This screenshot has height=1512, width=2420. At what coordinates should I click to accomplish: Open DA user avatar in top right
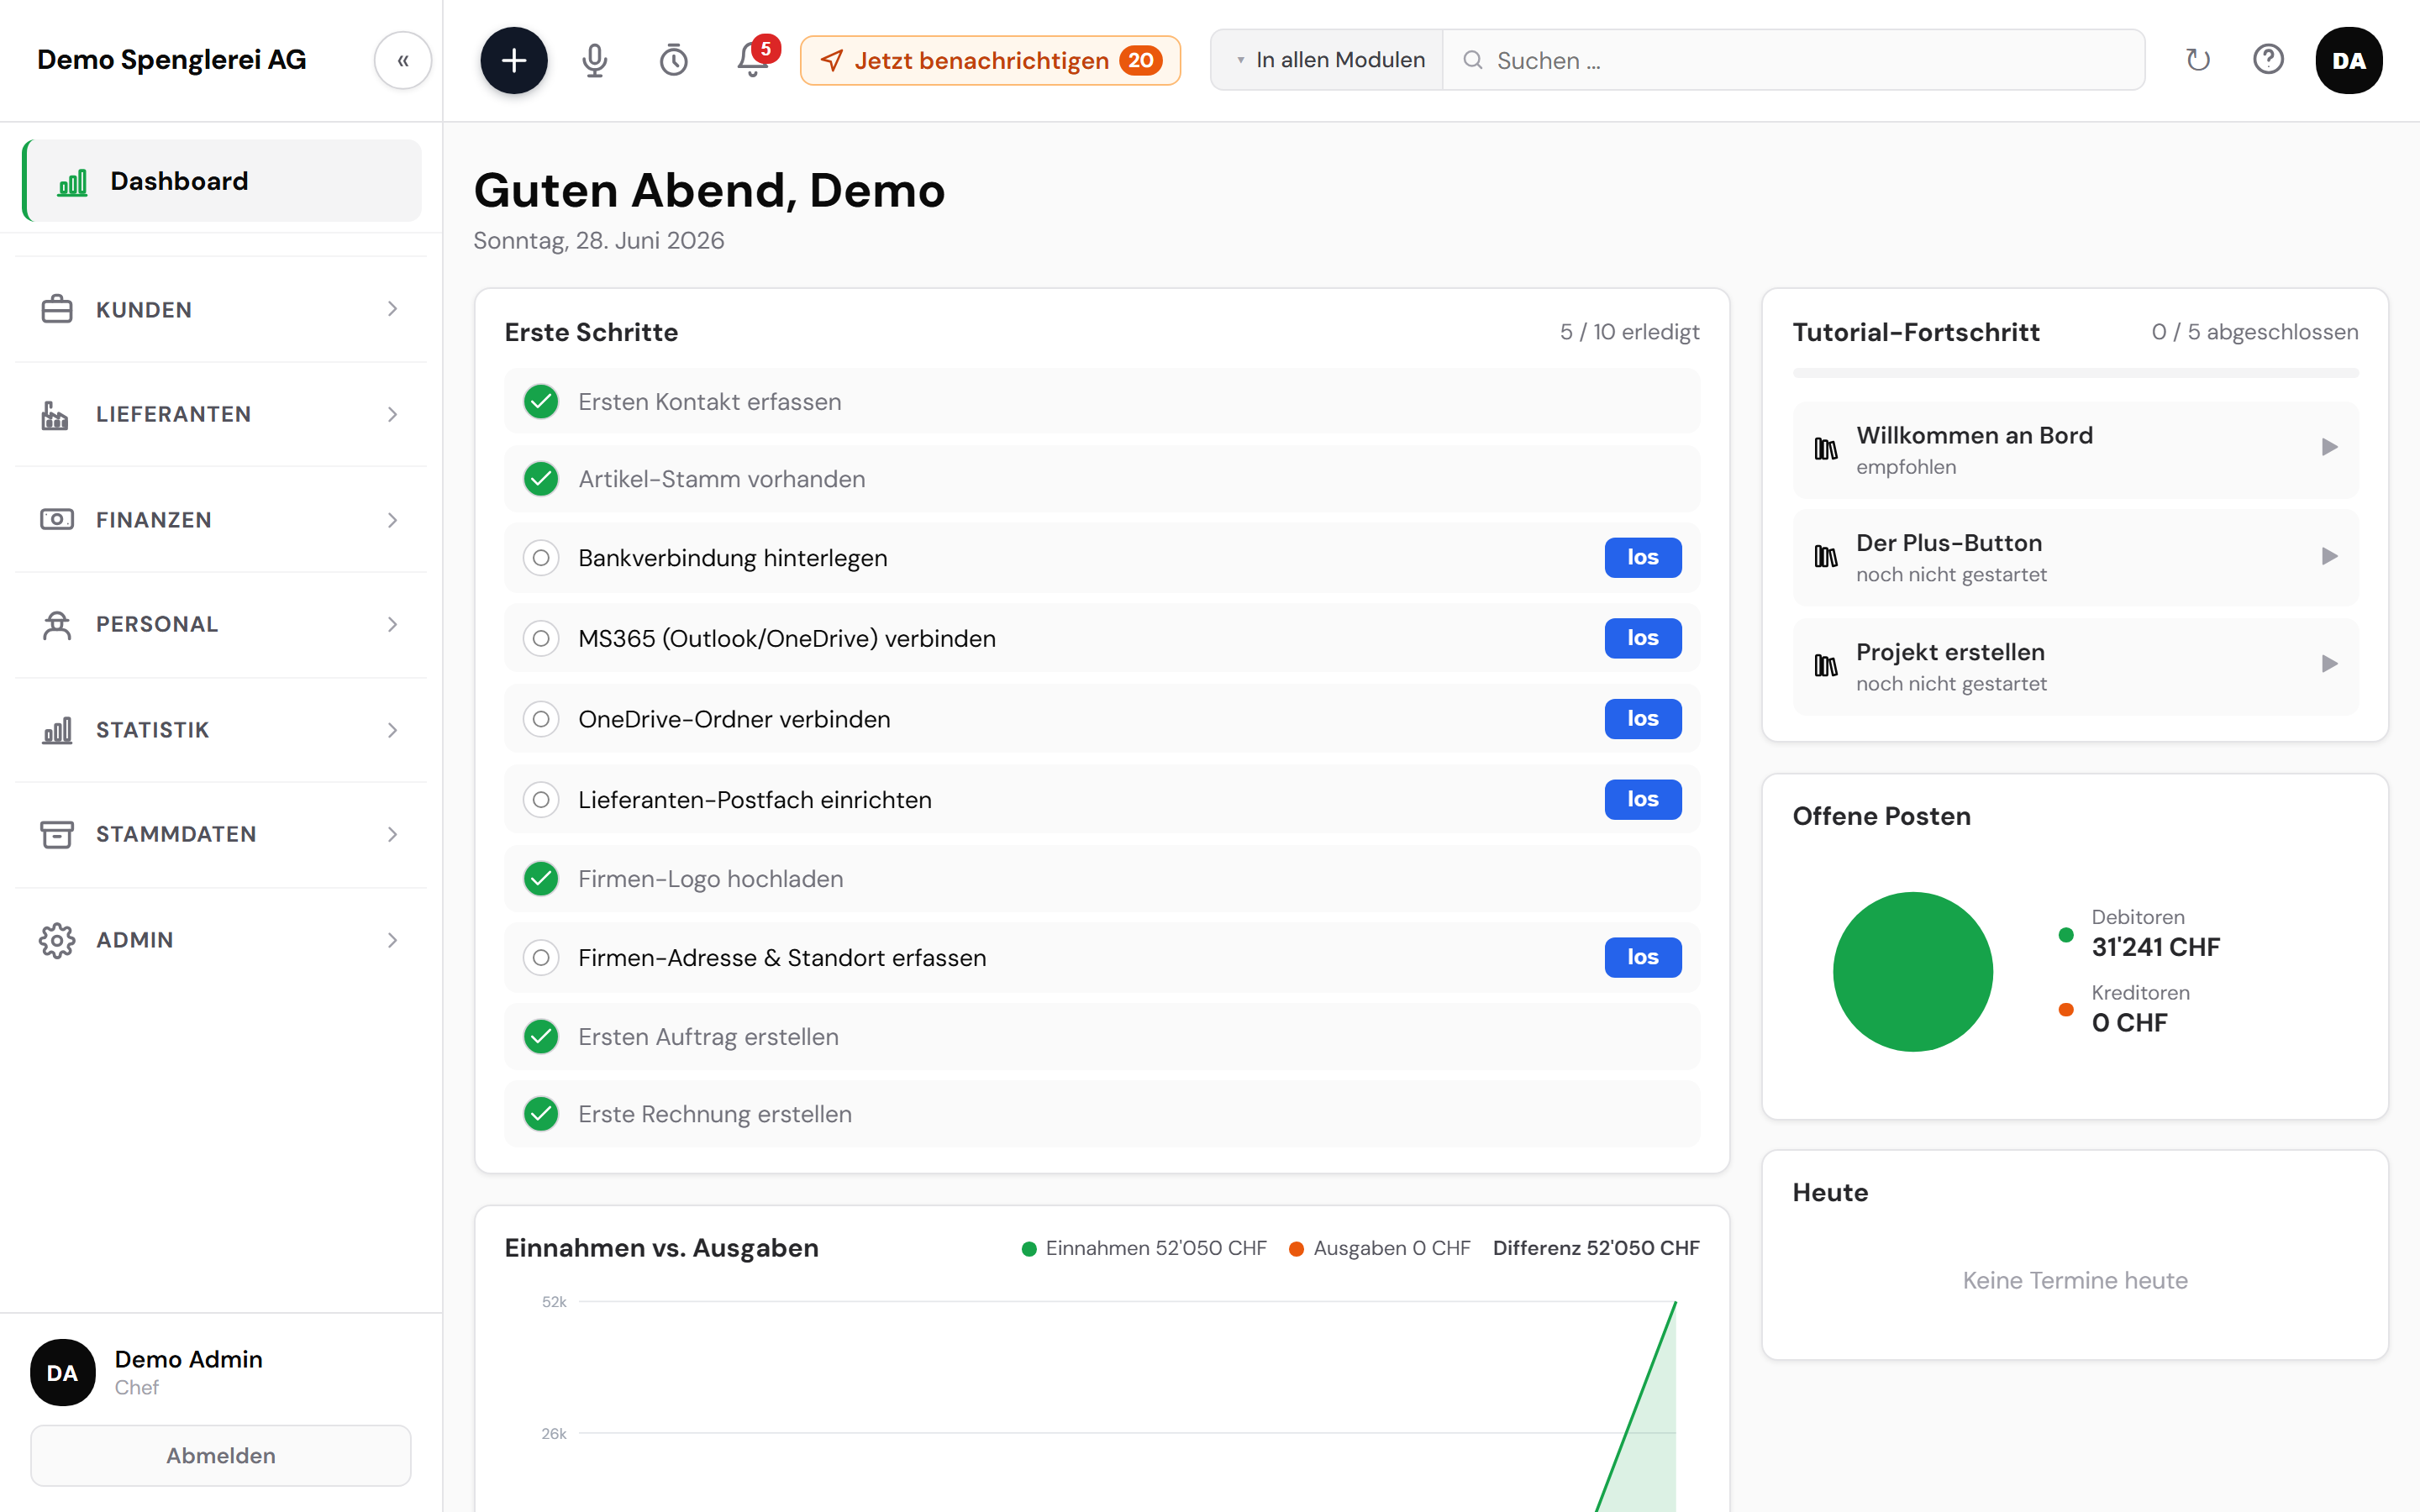2348,60
